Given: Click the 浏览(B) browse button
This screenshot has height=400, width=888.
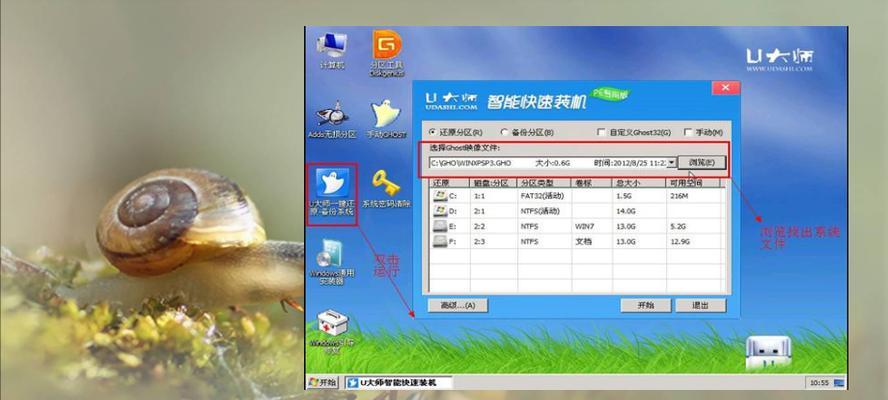Looking at the screenshot, I should 702,163.
